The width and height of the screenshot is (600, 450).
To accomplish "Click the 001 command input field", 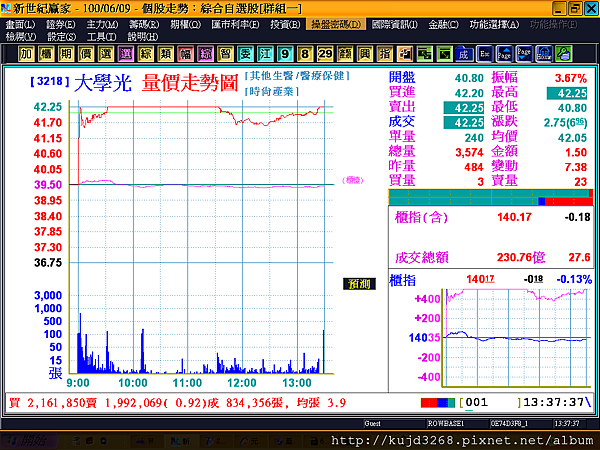I will coord(490,403).
